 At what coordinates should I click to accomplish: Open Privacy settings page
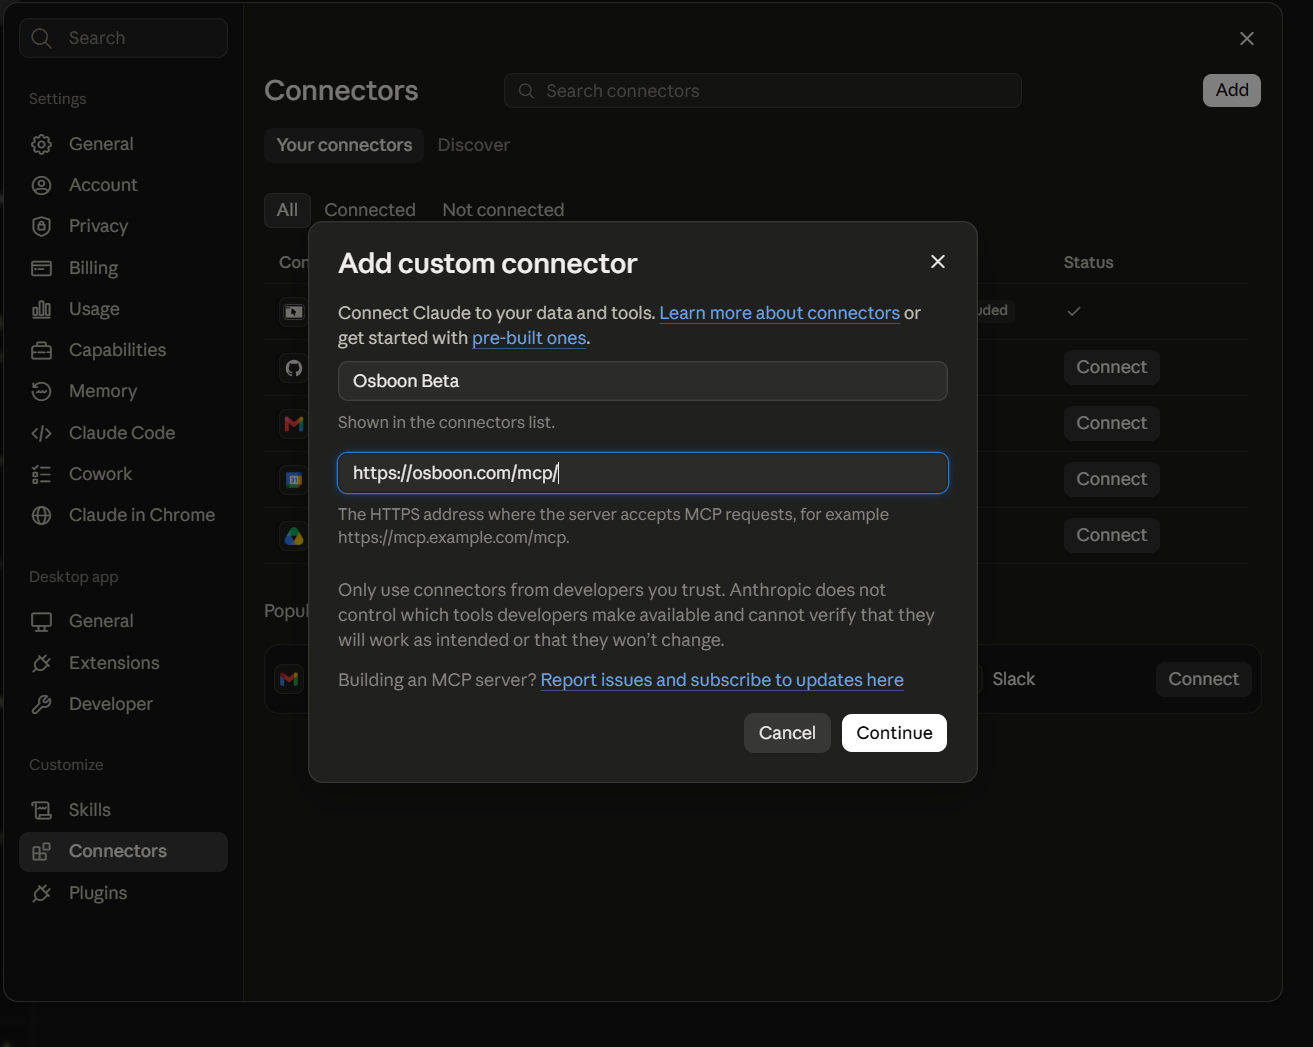(123, 226)
